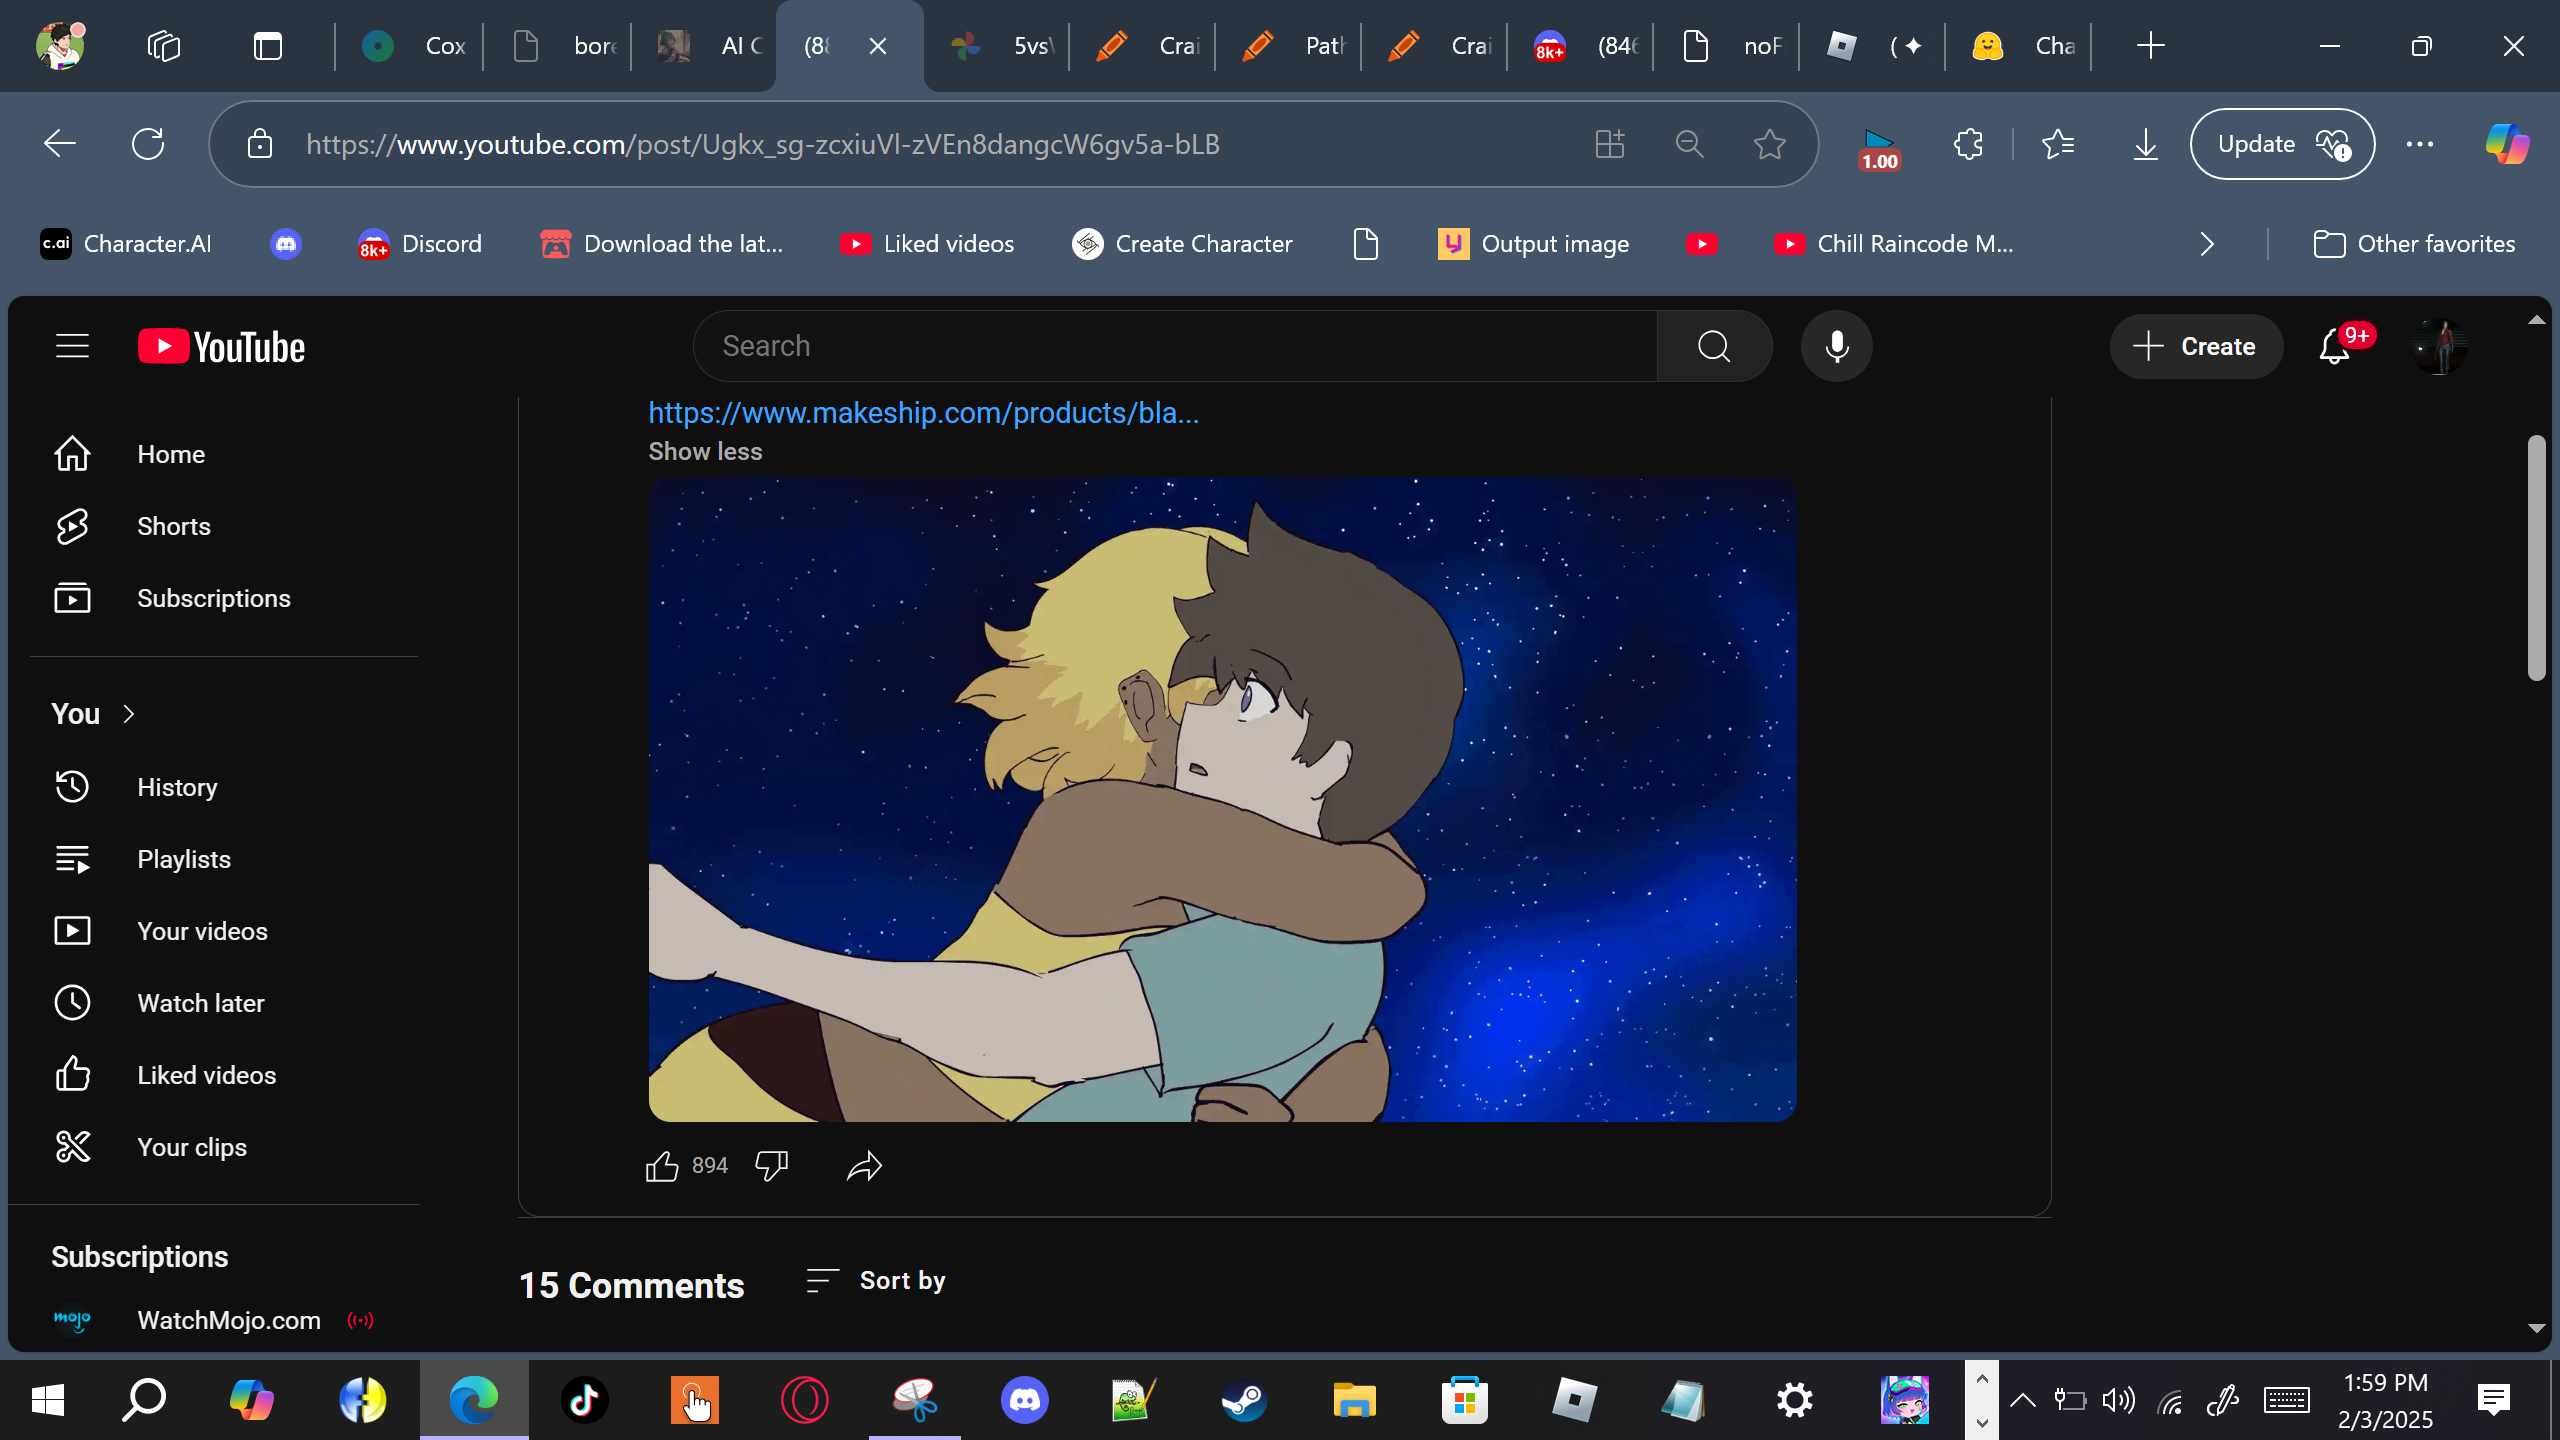Switch to the Cox browser tab

(412, 46)
